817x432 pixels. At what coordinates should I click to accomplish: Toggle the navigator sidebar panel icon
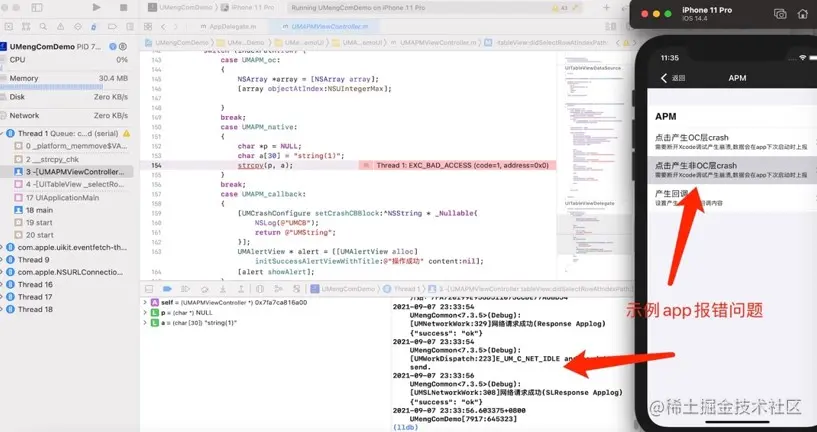click(x=36, y=7)
